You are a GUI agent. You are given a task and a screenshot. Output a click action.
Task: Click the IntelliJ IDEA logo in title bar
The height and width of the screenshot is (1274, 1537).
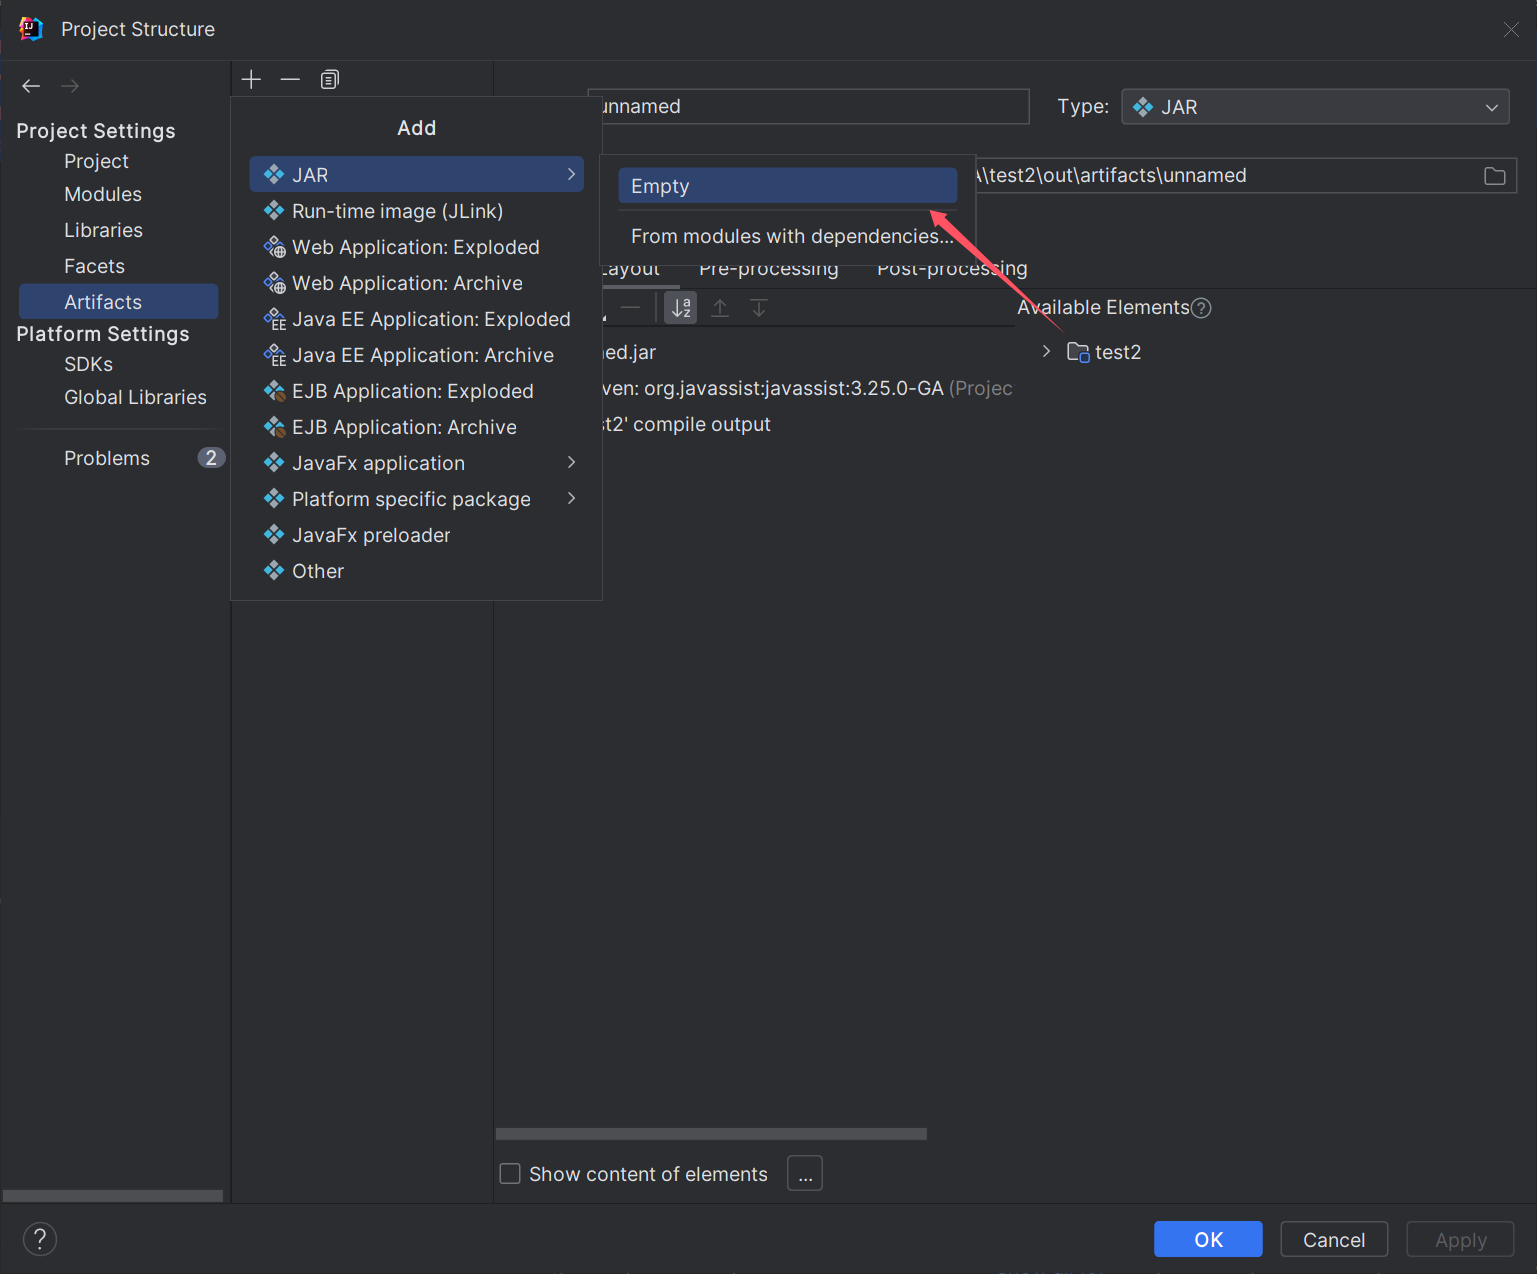point(31,29)
